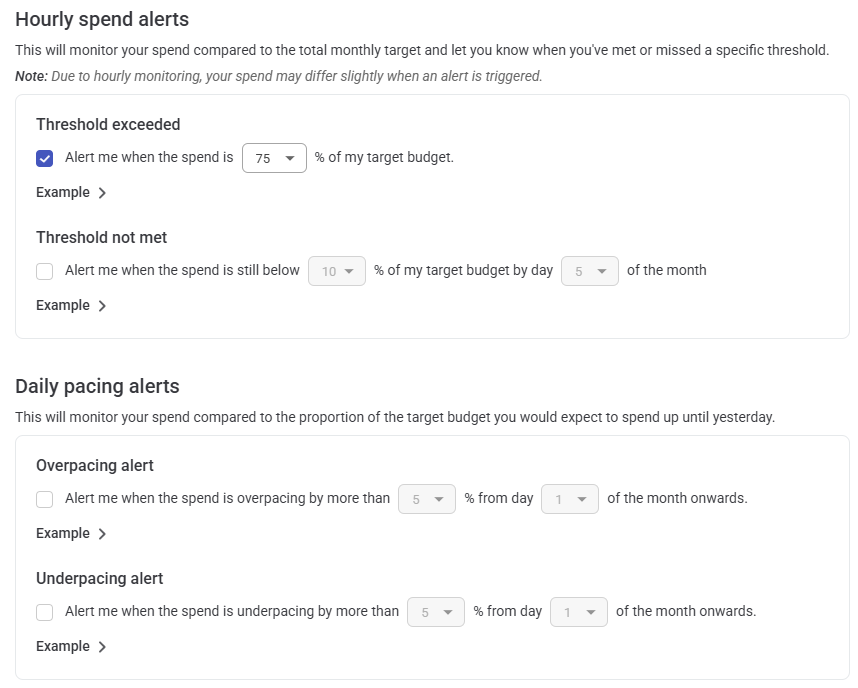Disable the "Threshold exceeded" alert checkbox
The width and height of the screenshot is (858, 688).
(44, 157)
